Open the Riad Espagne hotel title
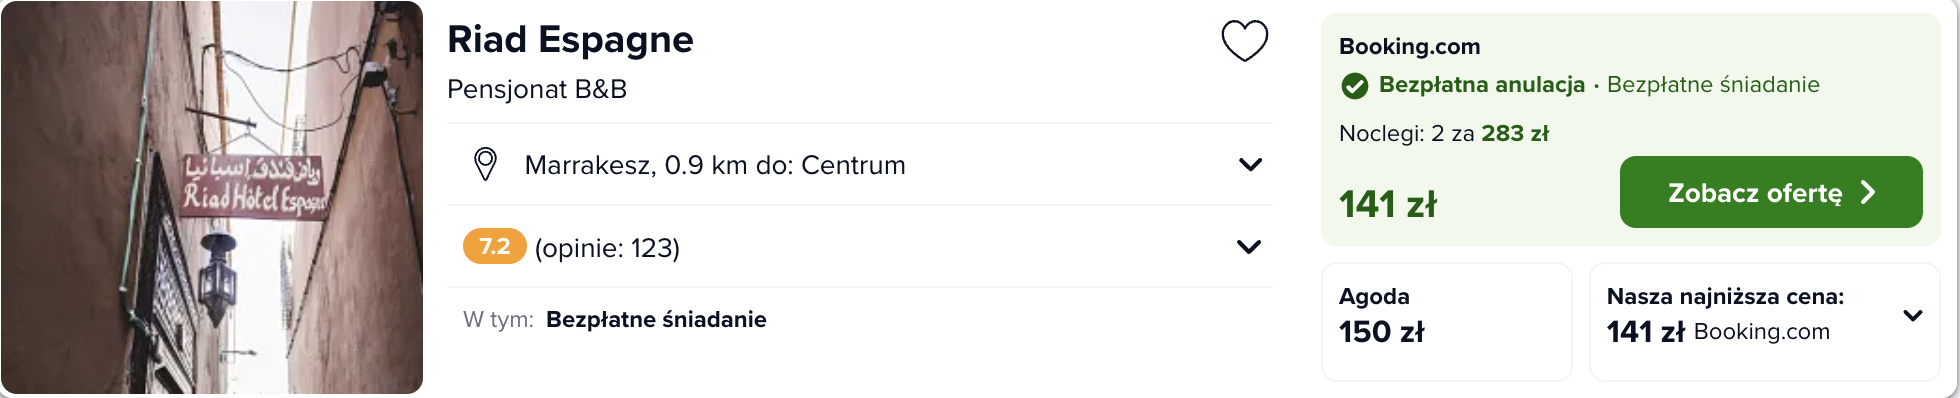 click(570, 40)
